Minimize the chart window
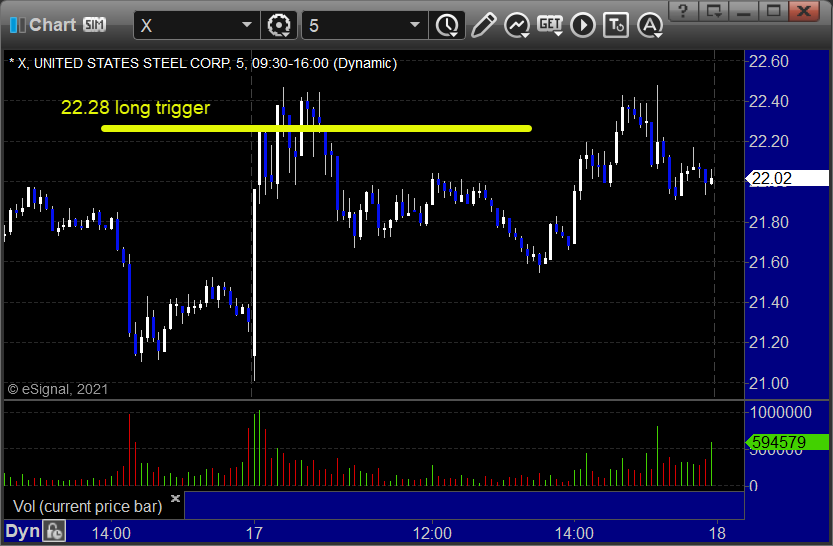 [743, 11]
